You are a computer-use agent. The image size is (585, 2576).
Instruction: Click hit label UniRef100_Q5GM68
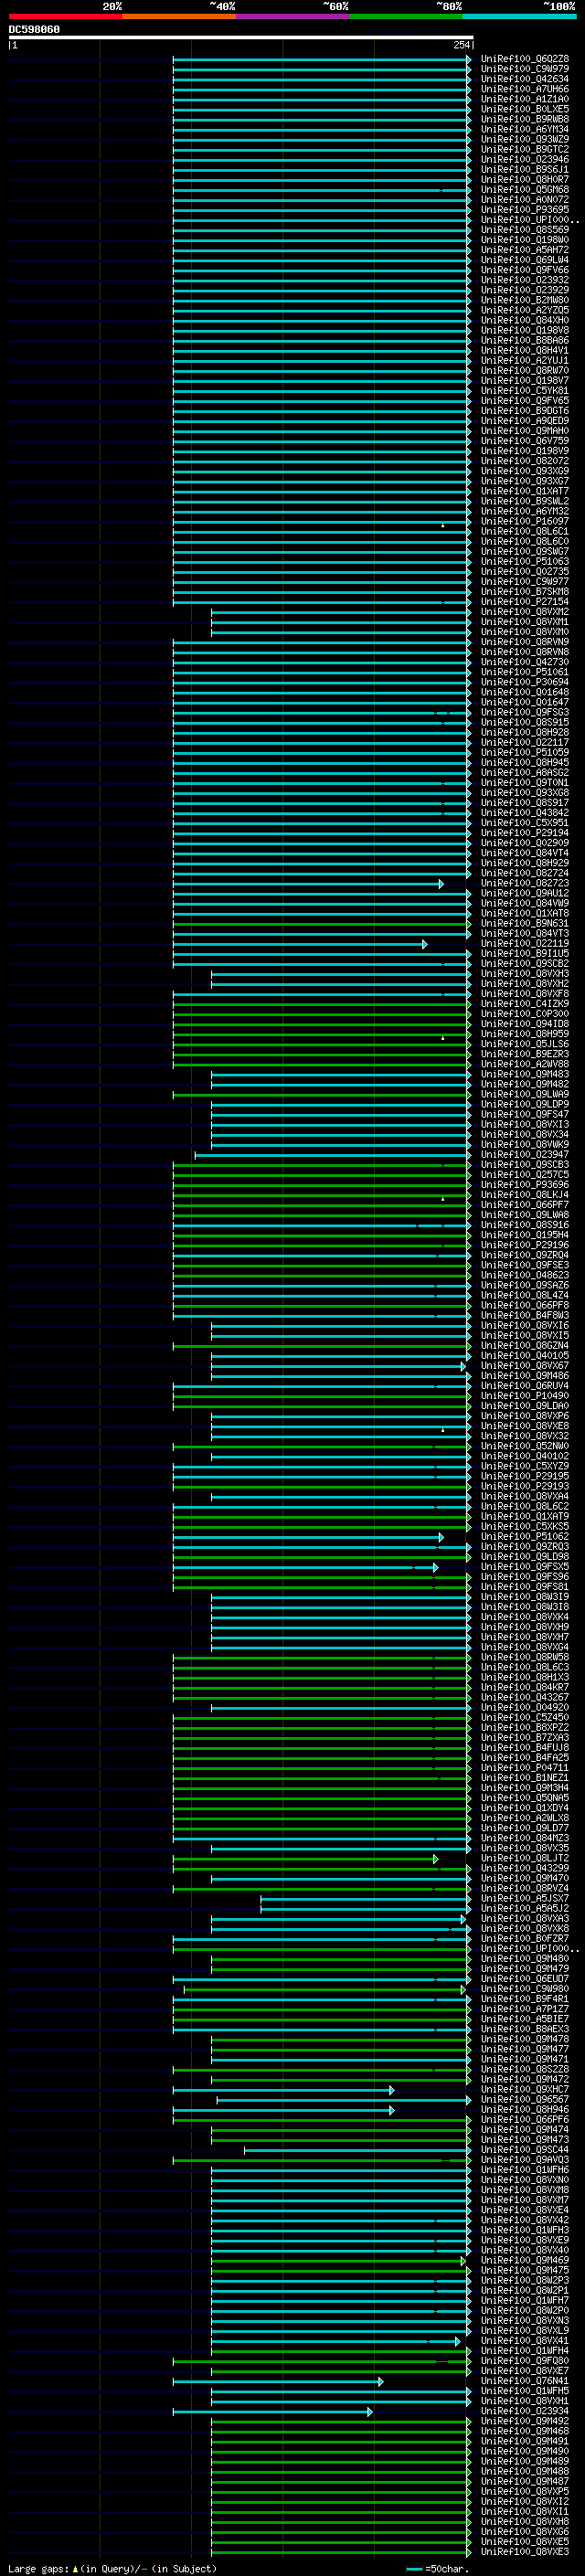[525, 189]
